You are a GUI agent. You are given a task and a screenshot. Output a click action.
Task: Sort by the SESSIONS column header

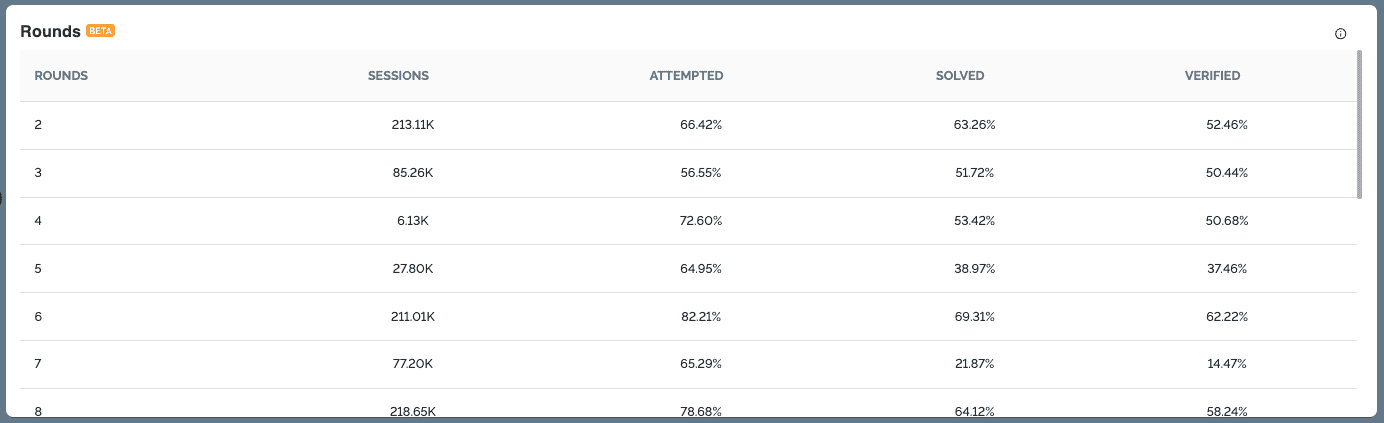coord(398,76)
